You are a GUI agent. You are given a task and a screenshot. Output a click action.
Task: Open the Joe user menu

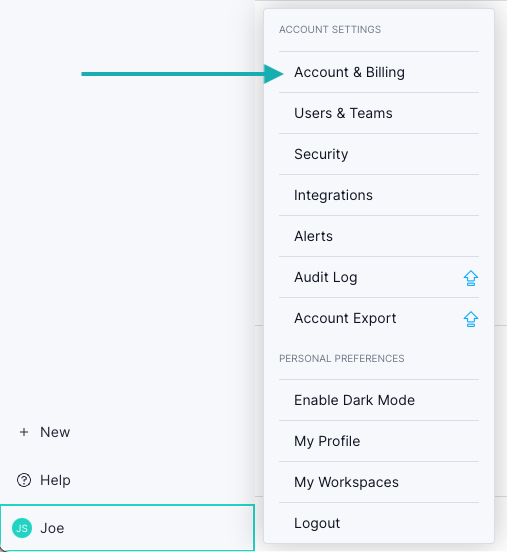coord(127,528)
